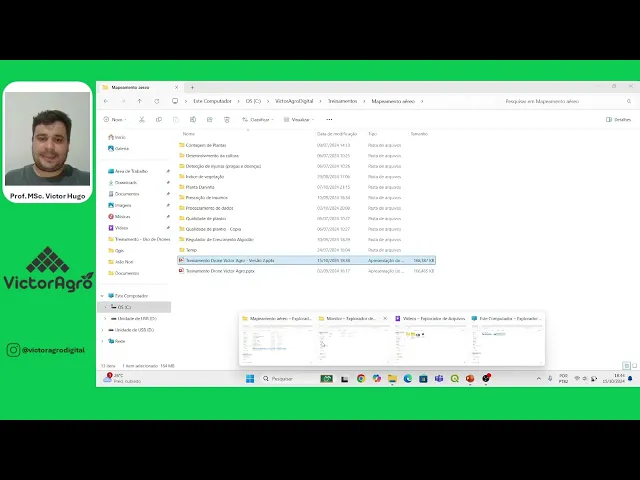Expand the OS (C:) drive node
The height and width of the screenshot is (480, 640).
pos(105,307)
